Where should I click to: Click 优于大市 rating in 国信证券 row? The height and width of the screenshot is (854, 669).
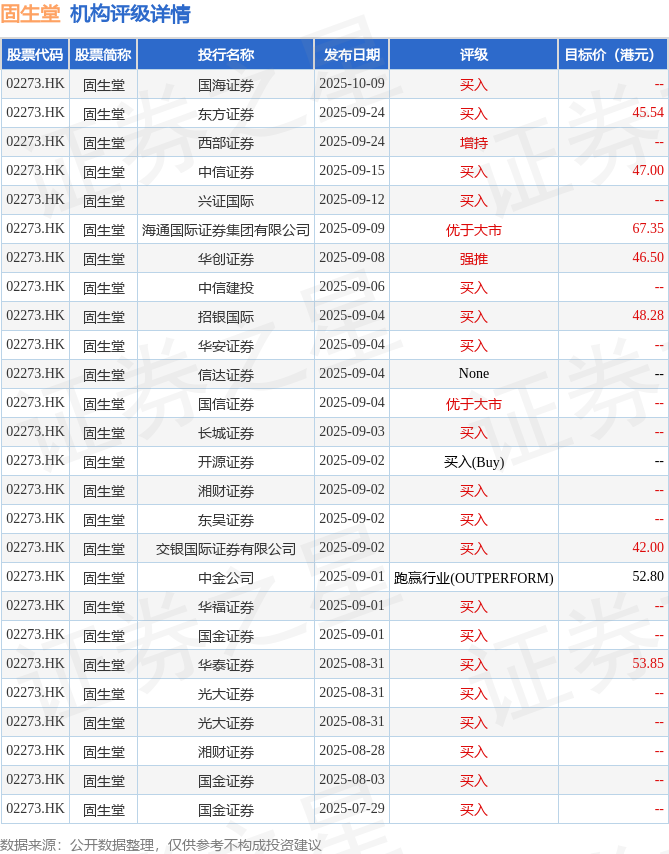pyautogui.click(x=474, y=404)
